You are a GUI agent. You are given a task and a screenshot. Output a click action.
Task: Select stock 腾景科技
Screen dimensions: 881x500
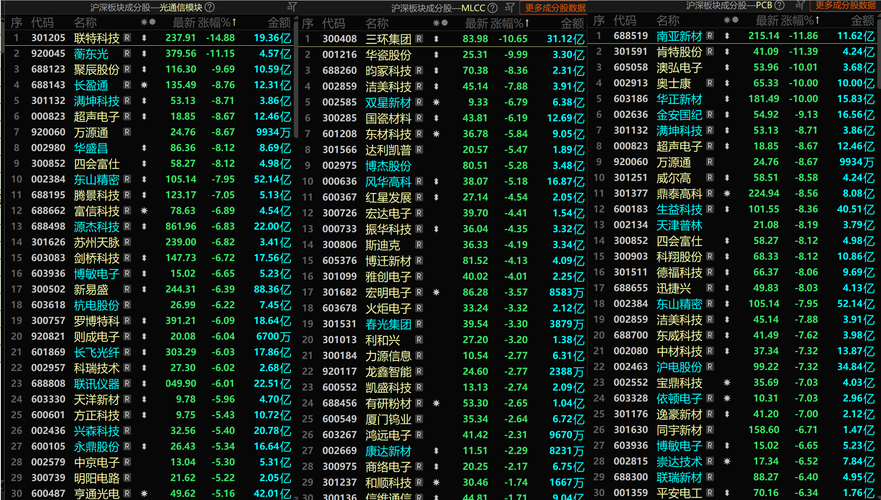pyautogui.click(x=97, y=195)
